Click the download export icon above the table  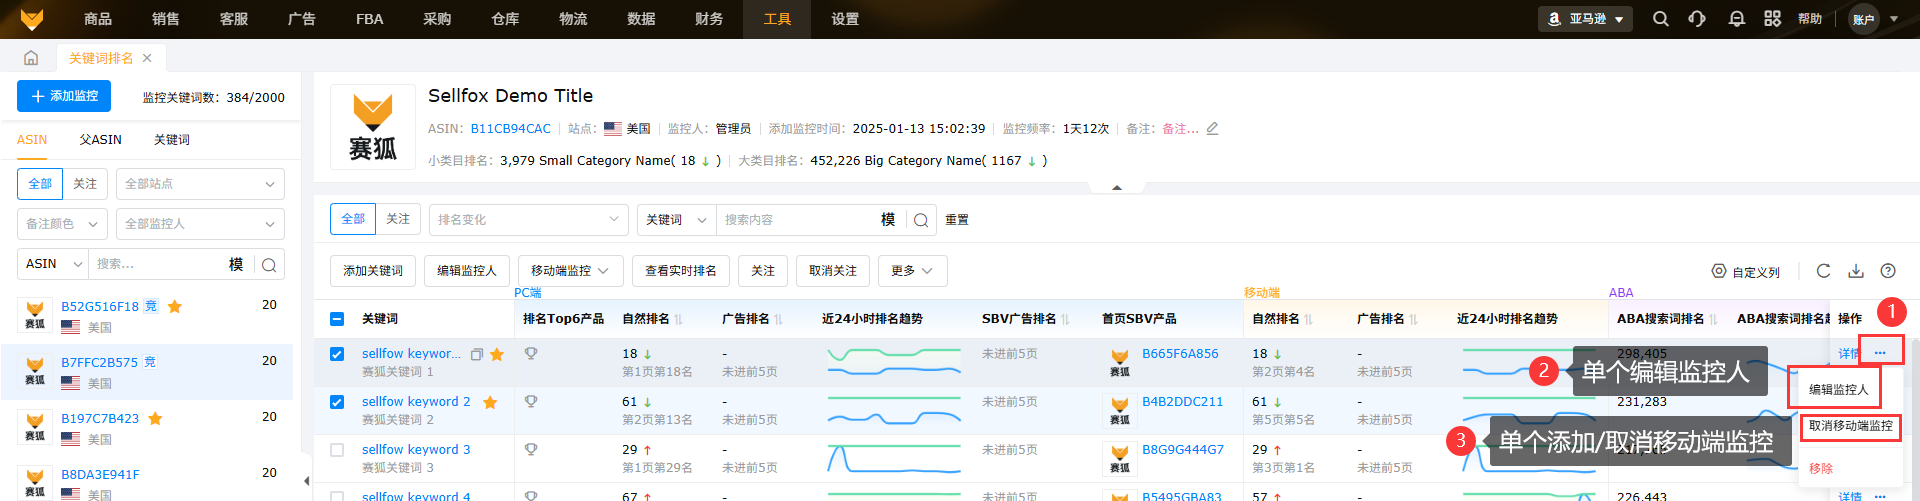click(1856, 271)
